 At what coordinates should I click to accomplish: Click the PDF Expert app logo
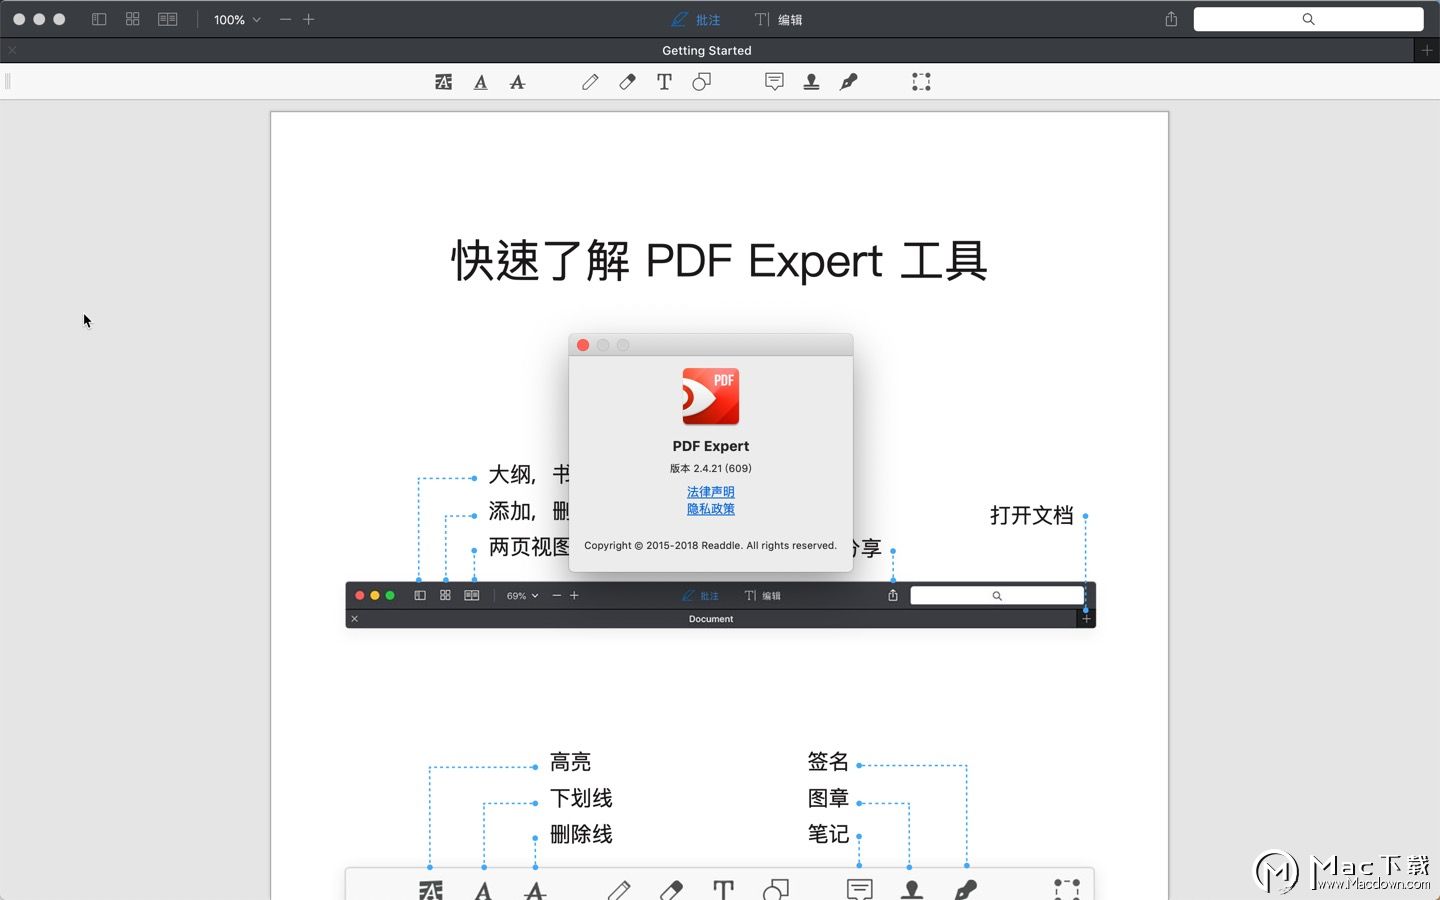click(711, 396)
